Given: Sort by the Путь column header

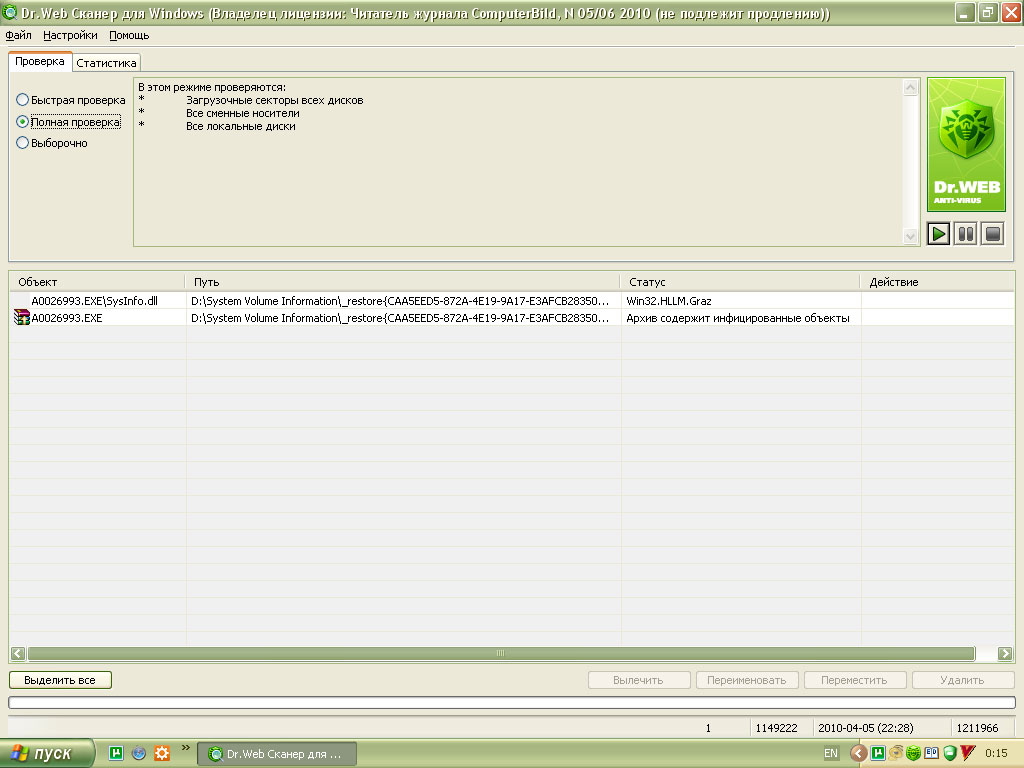Looking at the screenshot, I should 402,282.
